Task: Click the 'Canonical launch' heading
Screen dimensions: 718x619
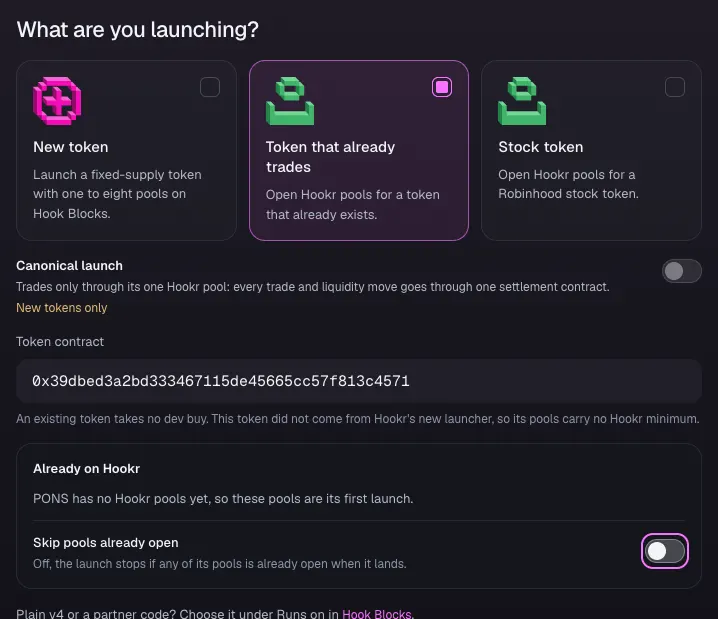Action: [69, 266]
